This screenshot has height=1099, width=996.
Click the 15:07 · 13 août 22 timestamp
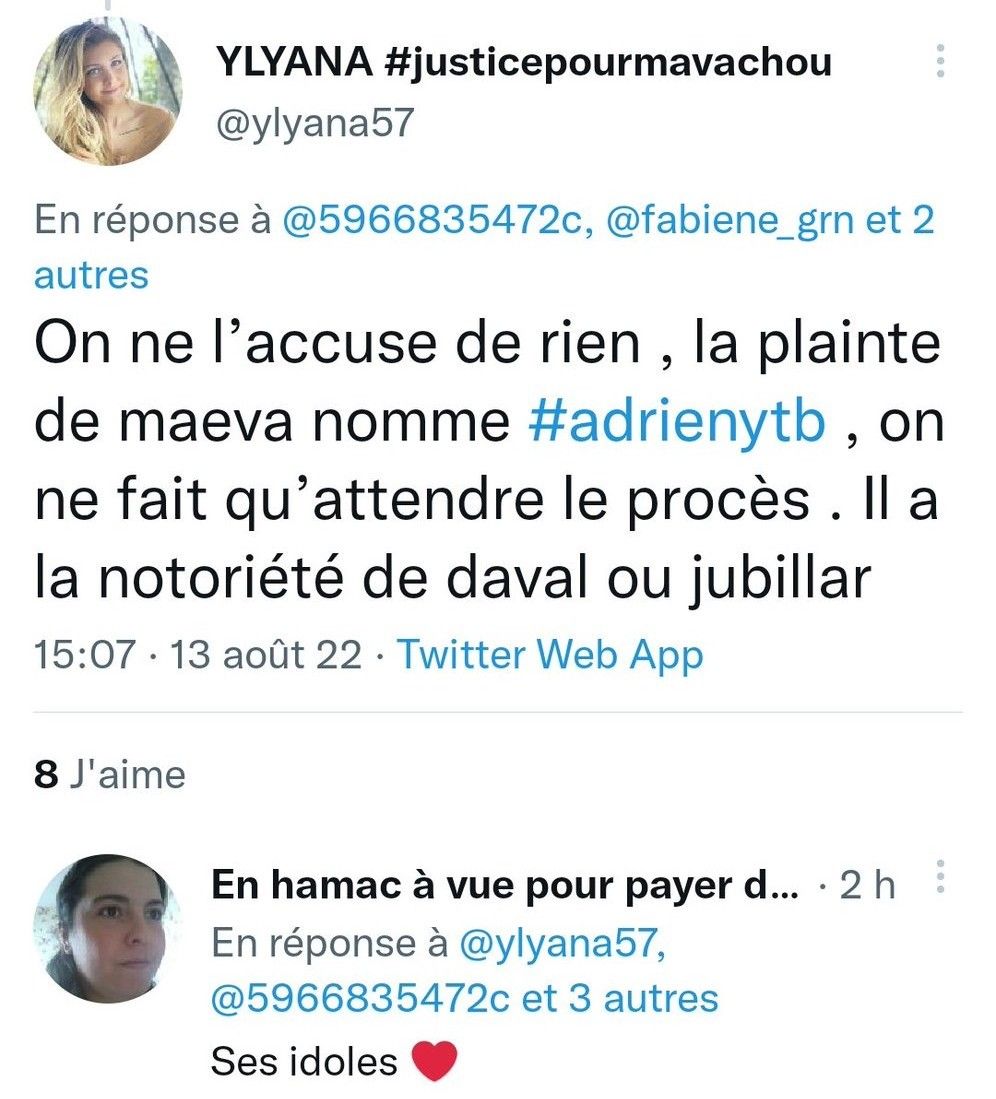point(198,655)
